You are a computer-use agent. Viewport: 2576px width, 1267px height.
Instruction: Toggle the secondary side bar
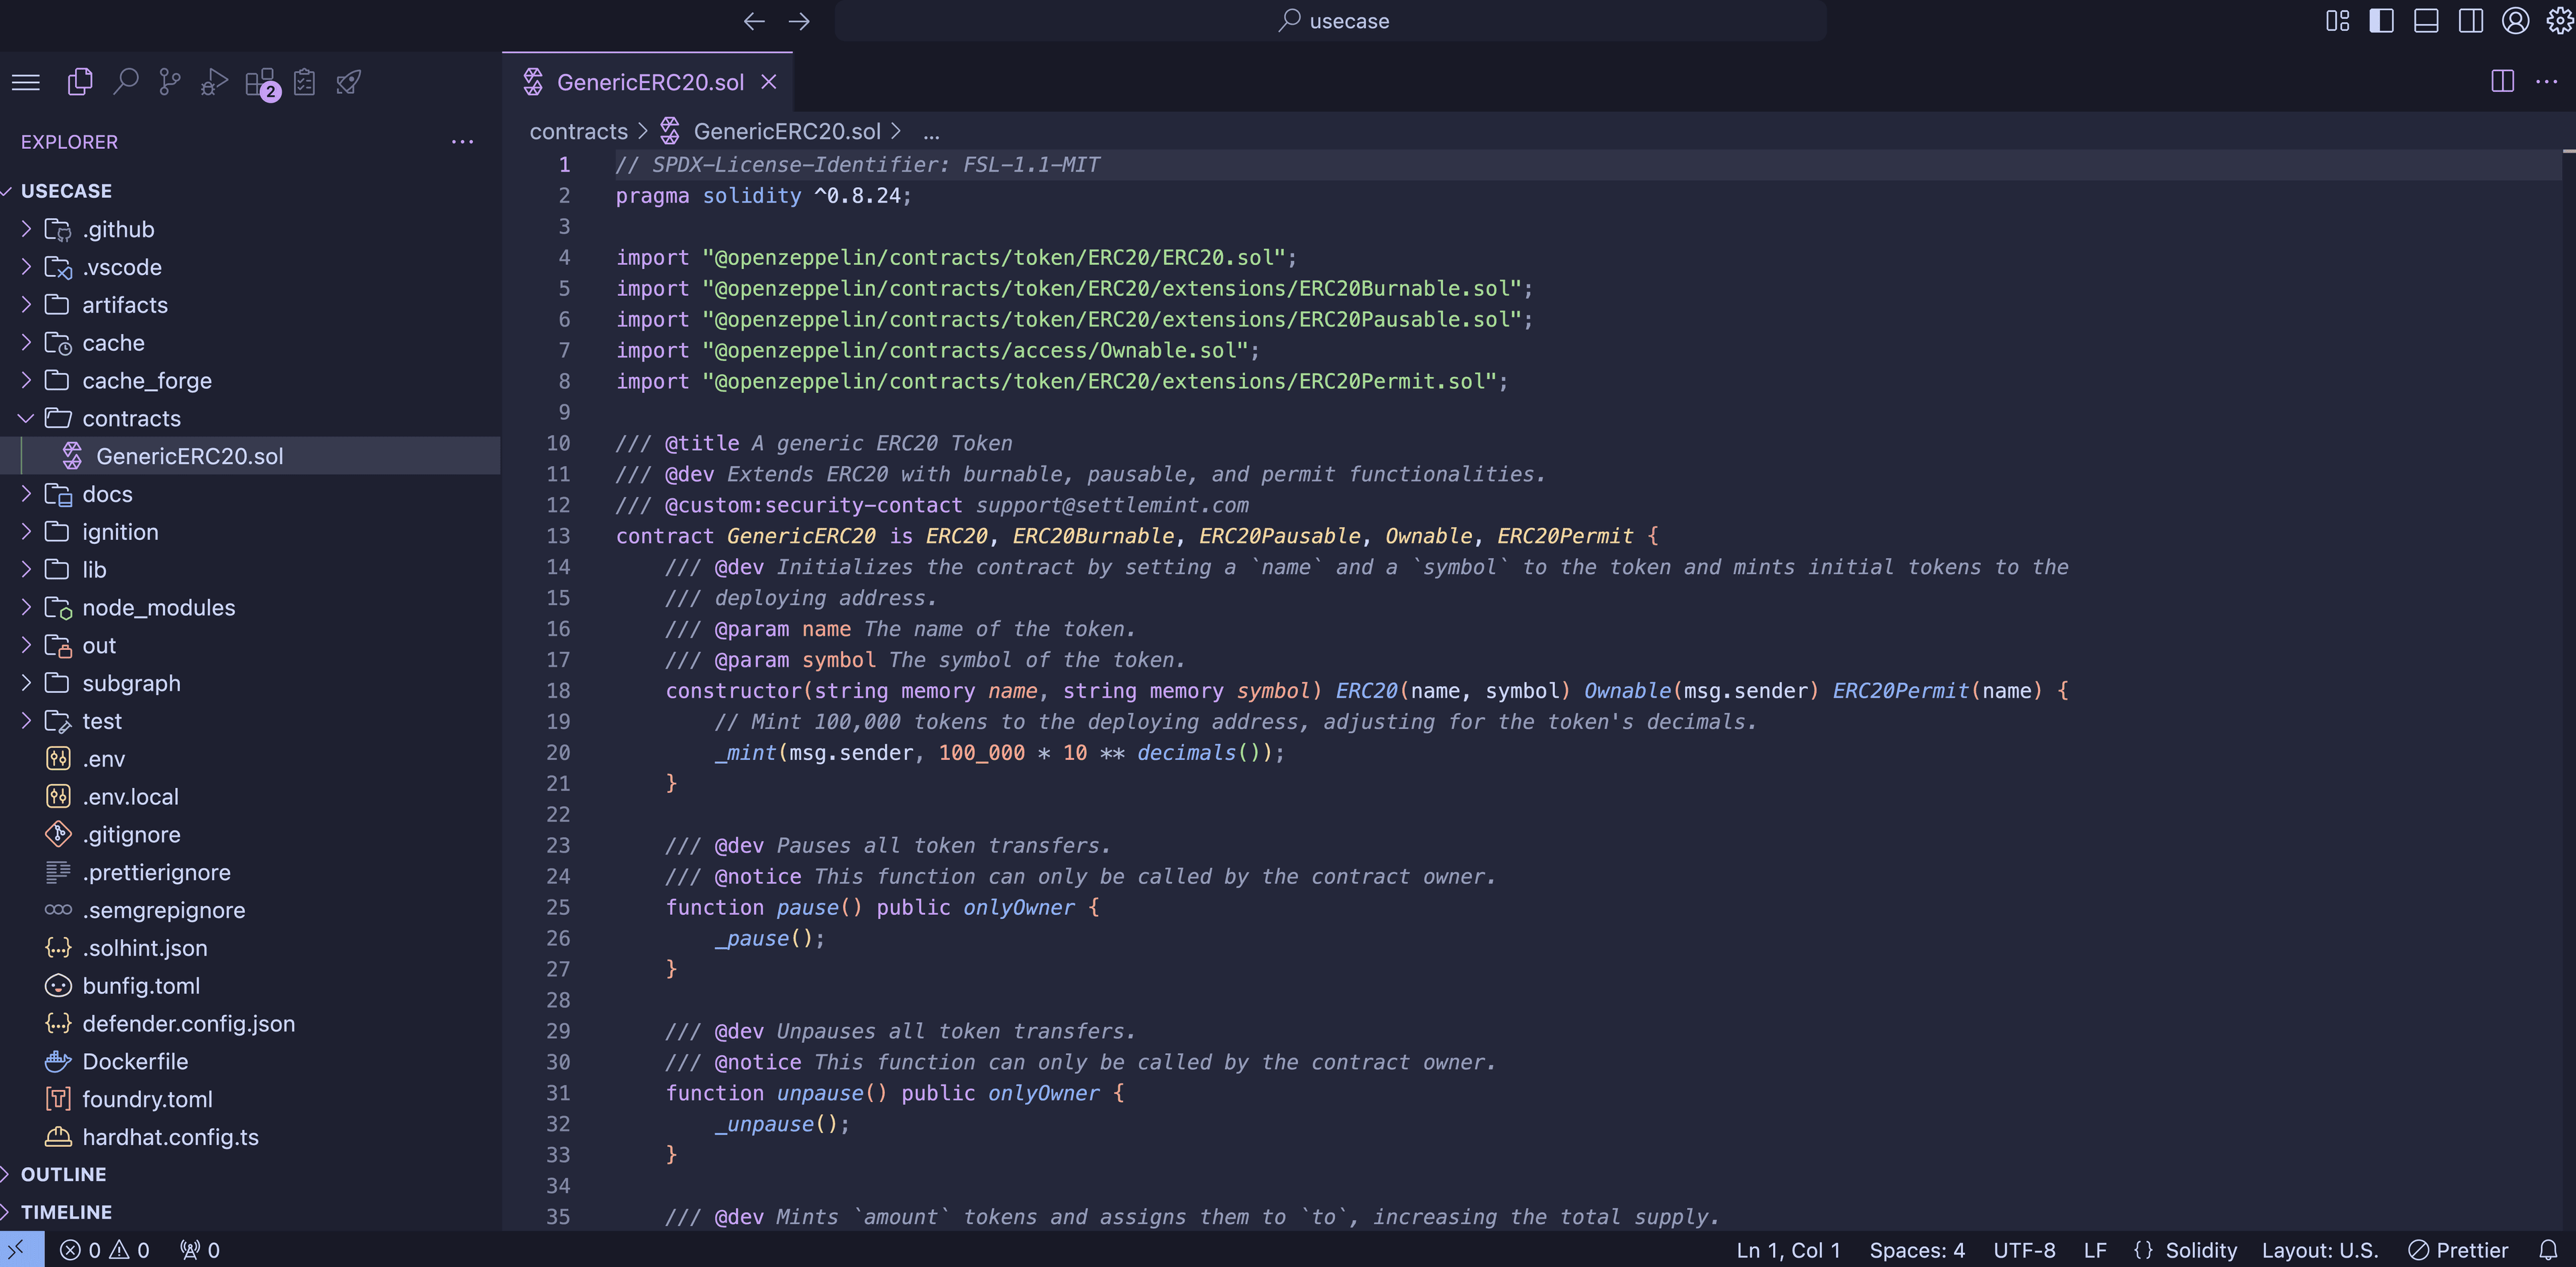tap(2470, 21)
